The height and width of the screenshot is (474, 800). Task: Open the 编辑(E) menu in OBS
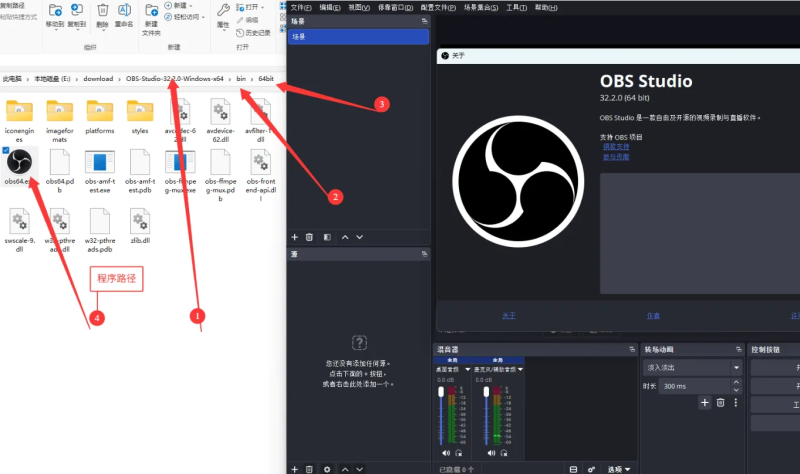pos(330,8)
